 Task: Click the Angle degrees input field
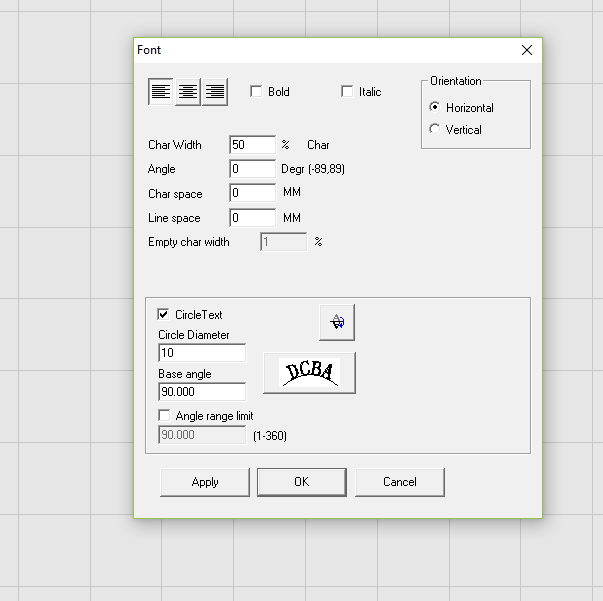coord(252,169)
